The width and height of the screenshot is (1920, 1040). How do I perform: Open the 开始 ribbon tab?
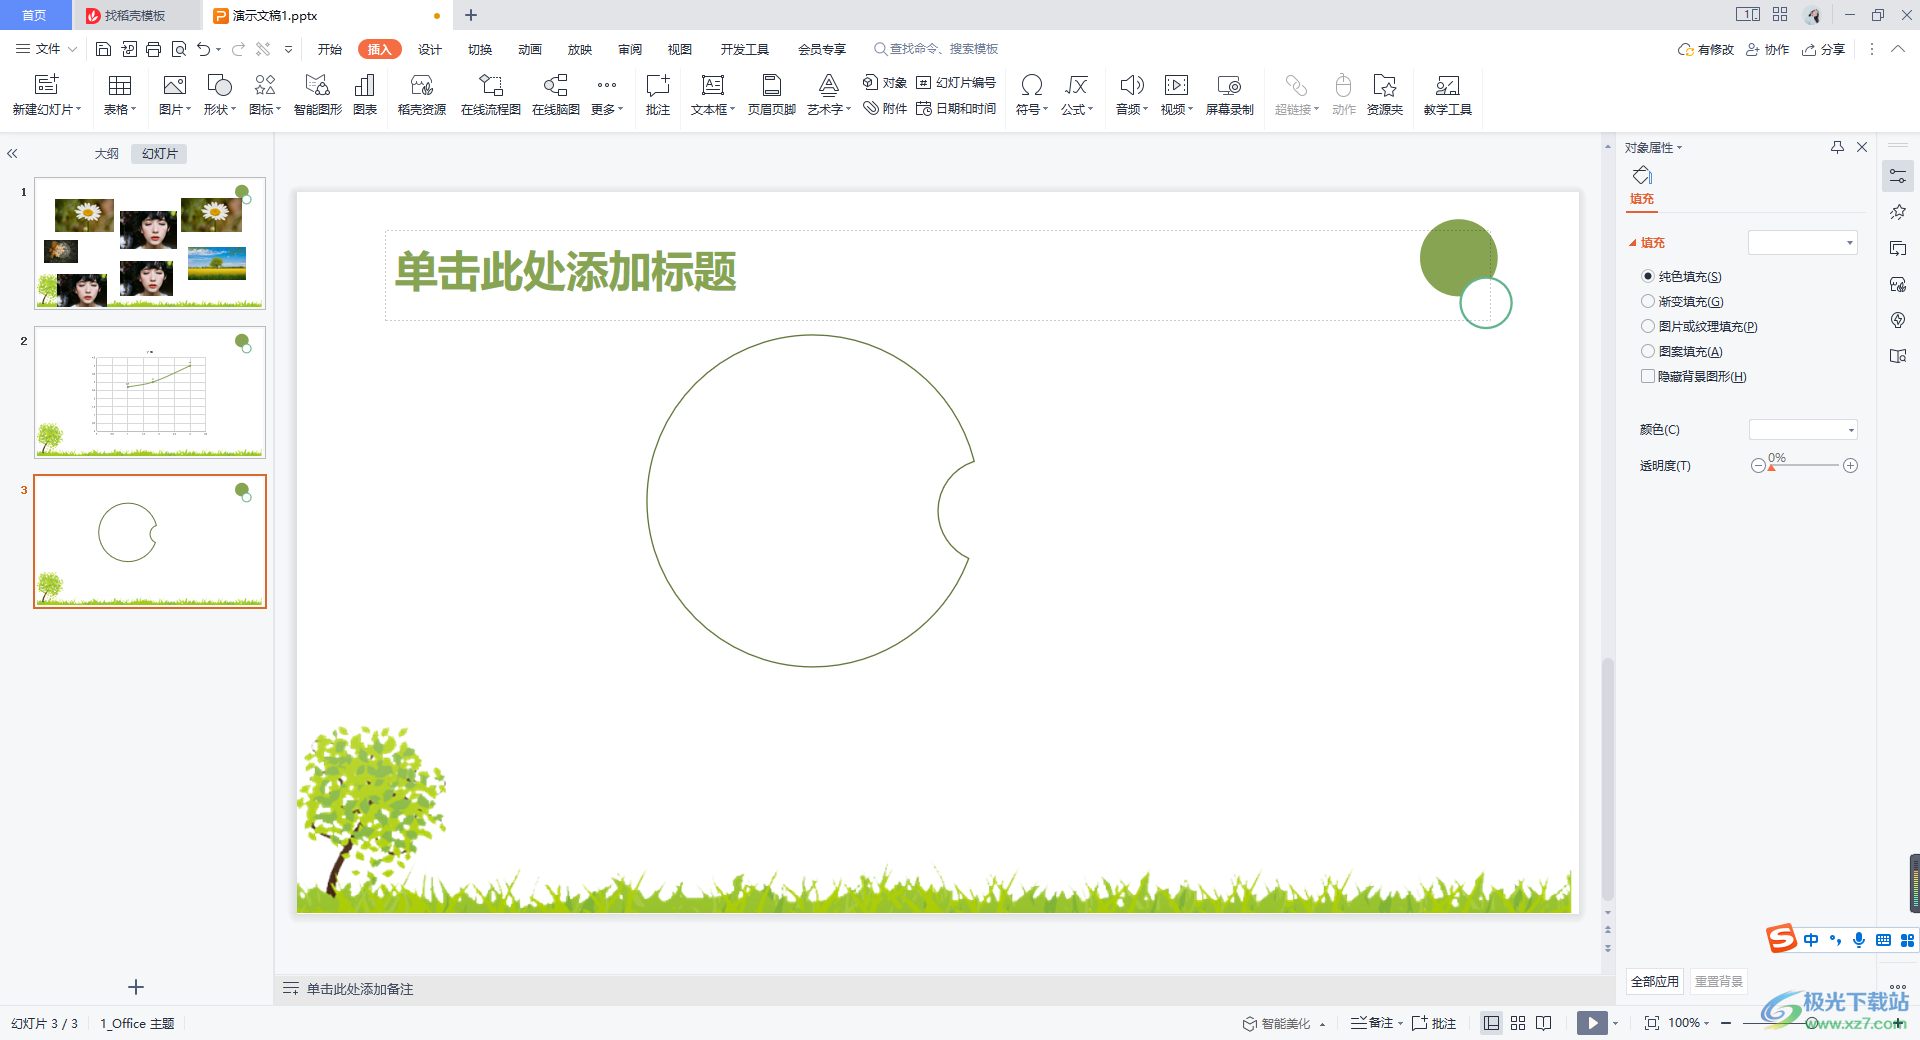coord(330,49)
